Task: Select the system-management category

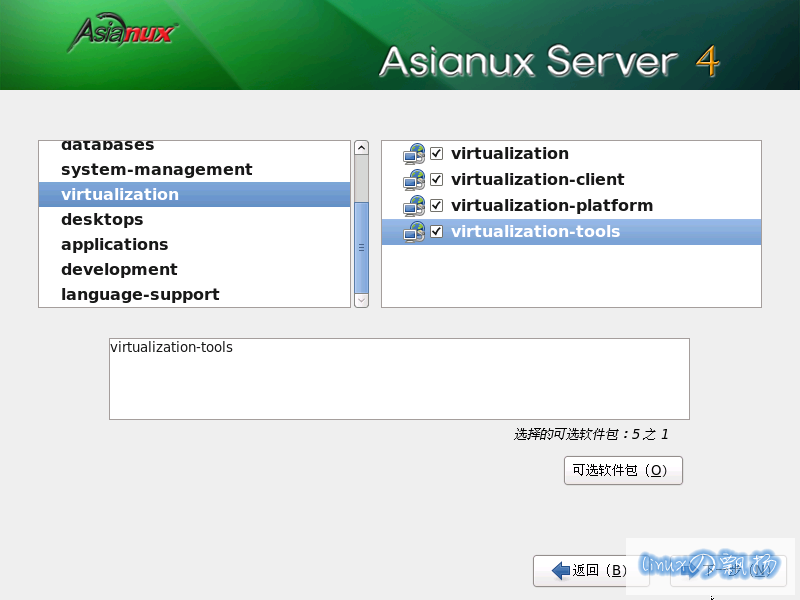Action: tap(194, 169)
